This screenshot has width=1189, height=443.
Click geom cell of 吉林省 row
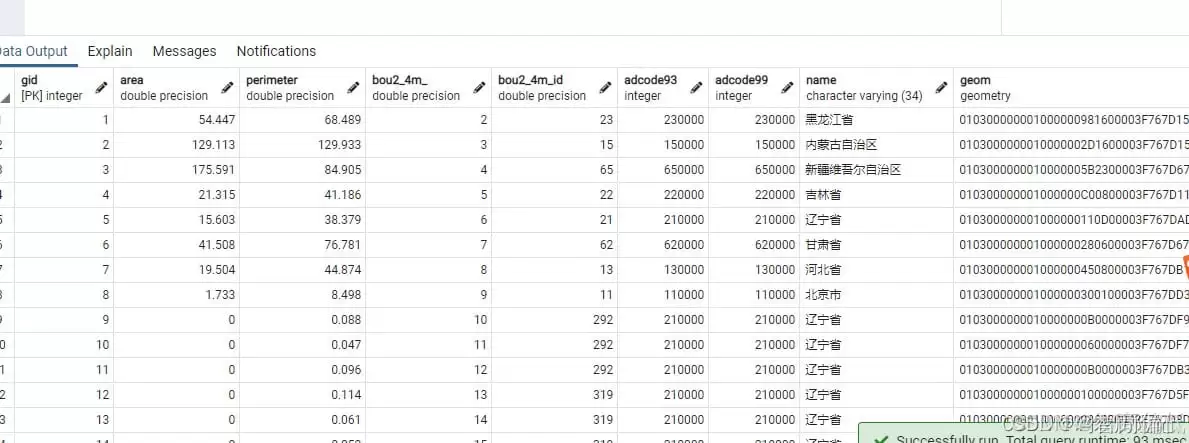pyautogui.click(x=1071, y=195)
